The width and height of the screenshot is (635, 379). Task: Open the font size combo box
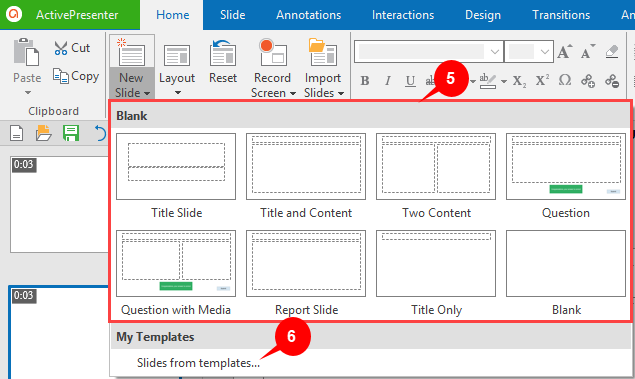pyautogui.click(x=529, y=51)
